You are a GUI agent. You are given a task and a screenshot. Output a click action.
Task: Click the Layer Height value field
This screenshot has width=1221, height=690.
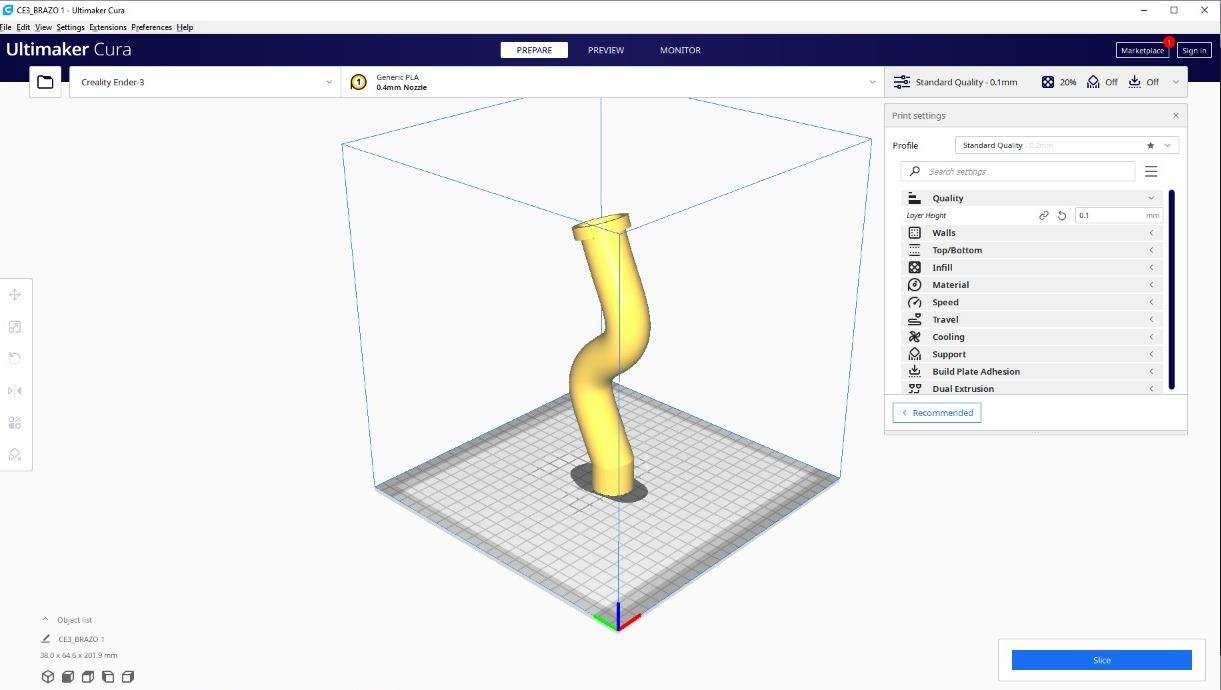pyautogui.click(x=1118, y=215)
